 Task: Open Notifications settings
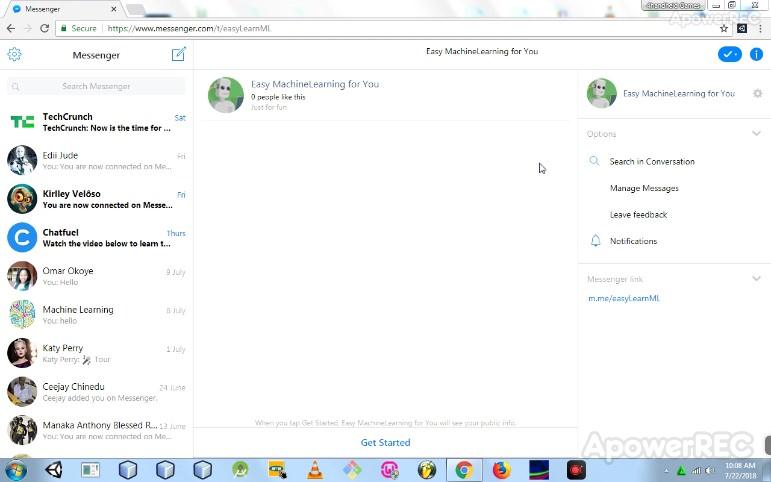click(633, 241)
